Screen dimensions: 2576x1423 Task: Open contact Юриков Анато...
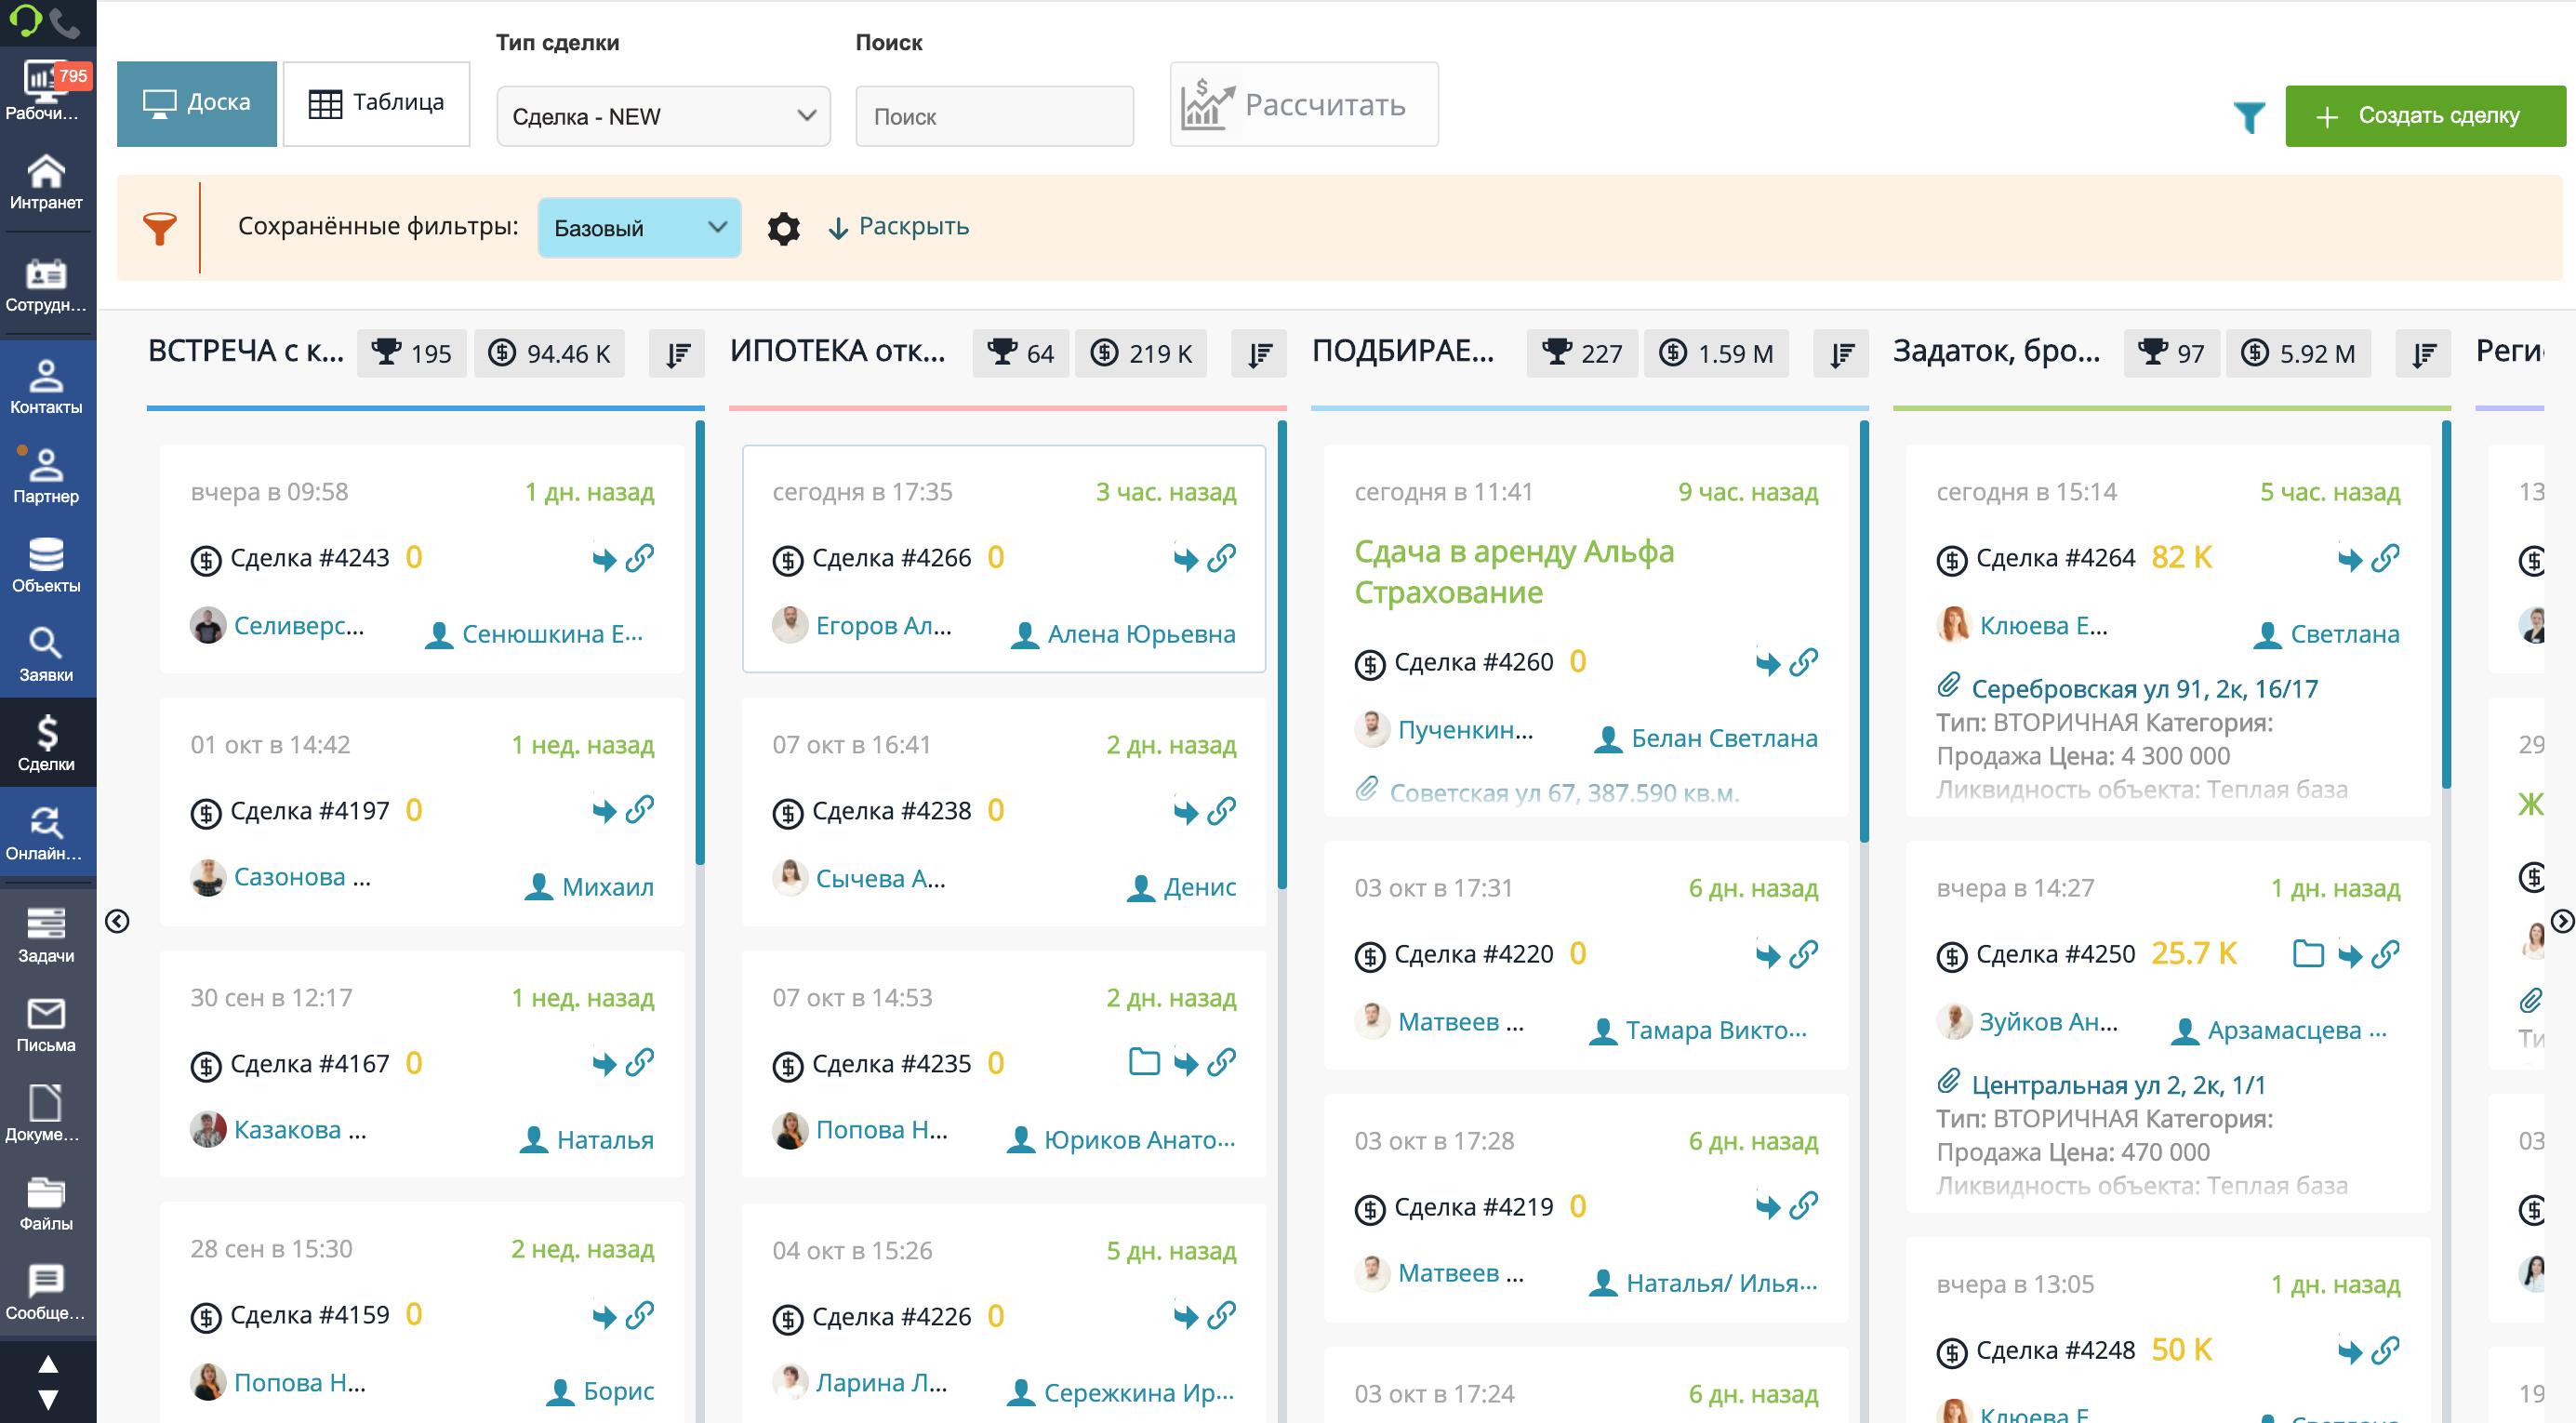(1139, 1140)
